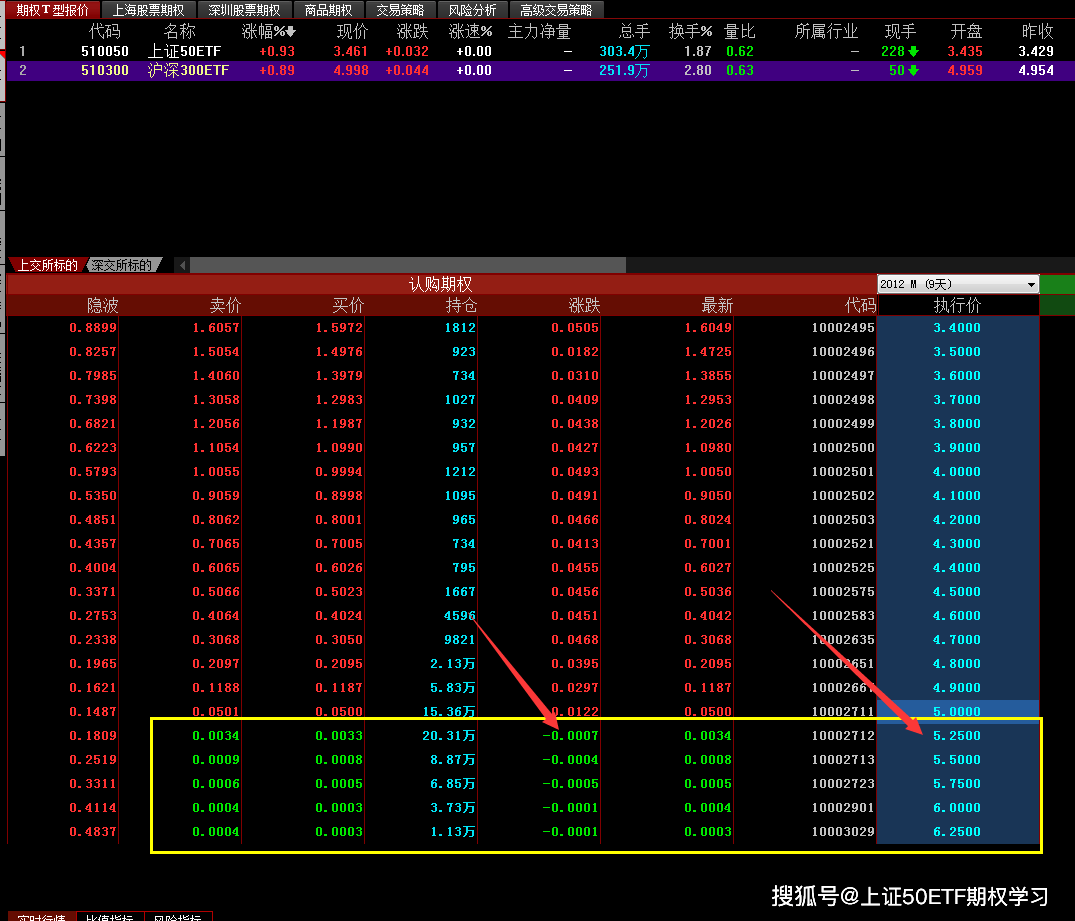
Task: Open the 深圳股票期权 tab
Action: [245, 10]
